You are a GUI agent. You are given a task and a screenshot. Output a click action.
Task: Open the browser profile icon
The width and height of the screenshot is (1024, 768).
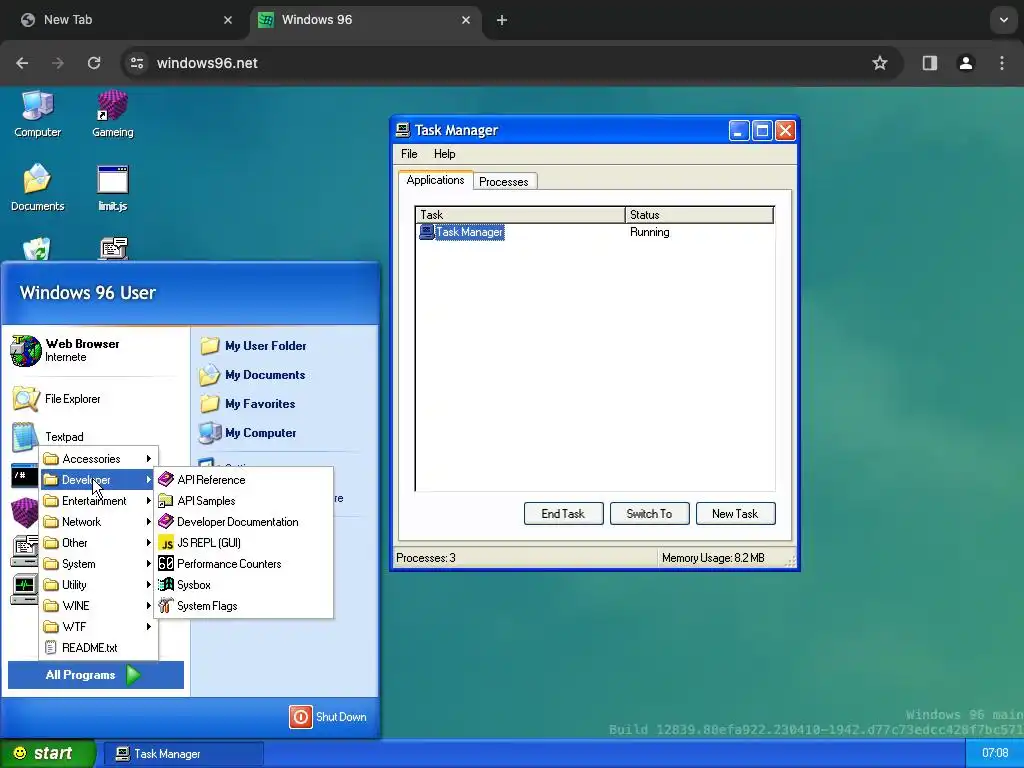pyautogui.click(x=966, y=63)
